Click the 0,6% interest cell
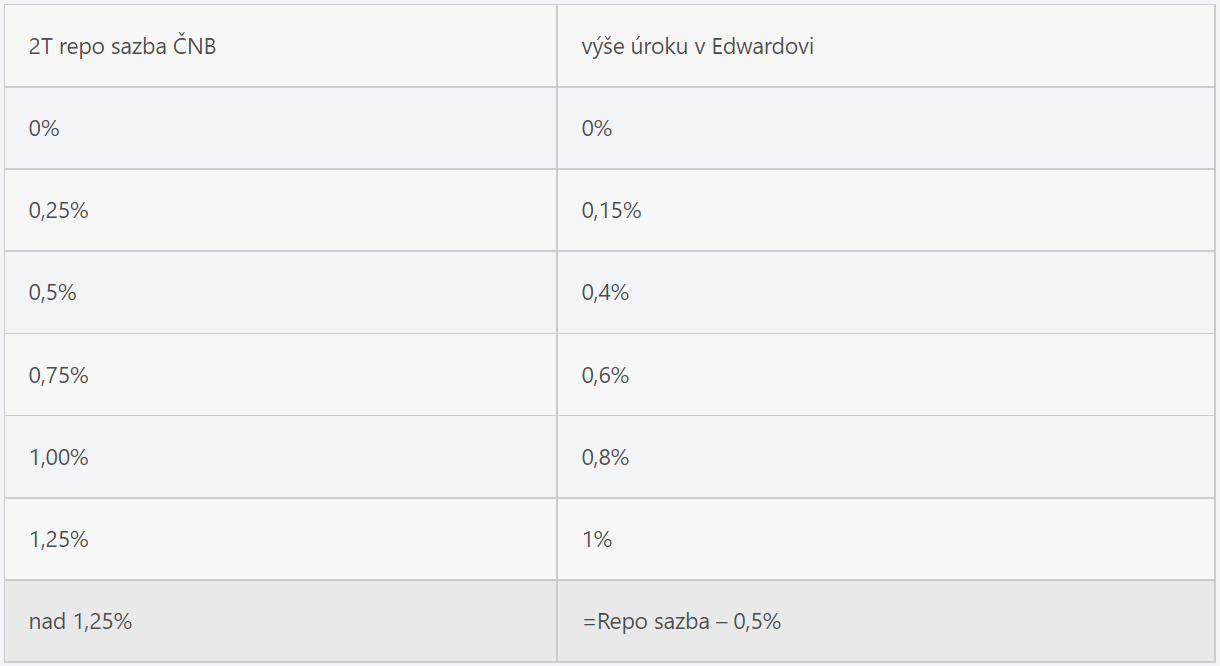1220x666 pixels. click(x=886, y=375)
